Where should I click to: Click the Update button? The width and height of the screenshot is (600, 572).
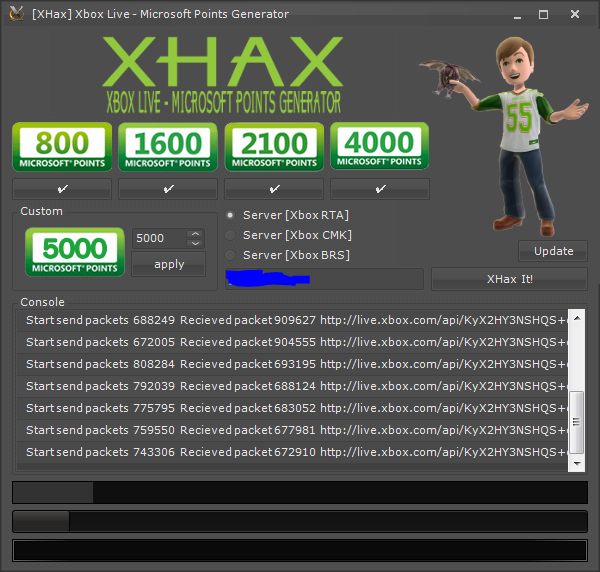[x=553, y=251]
